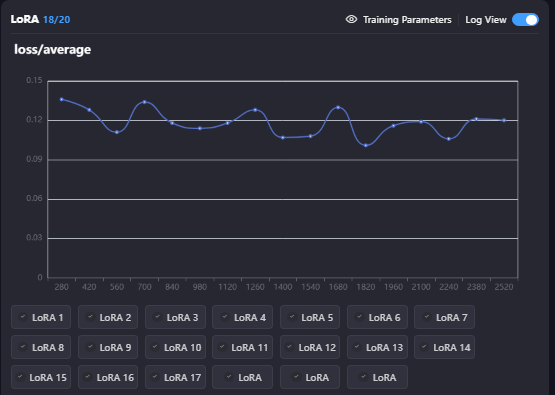Click the LoRA 4 check icon
This screenshot has height=395, width=555.
[x=225, y=317]
